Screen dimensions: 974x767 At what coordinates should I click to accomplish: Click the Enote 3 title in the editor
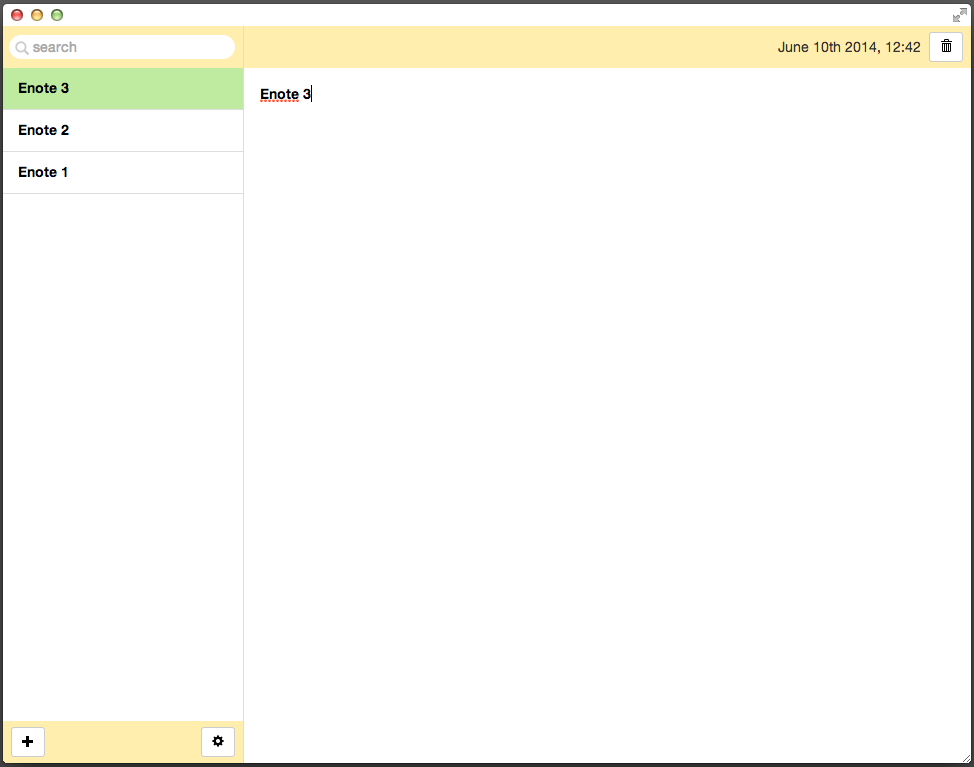(x=283, y=93)
